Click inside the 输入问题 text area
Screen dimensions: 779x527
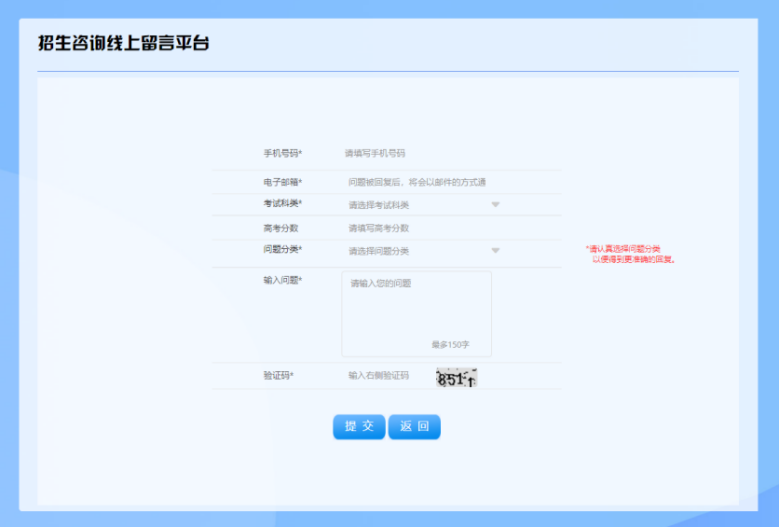point(416,310)
